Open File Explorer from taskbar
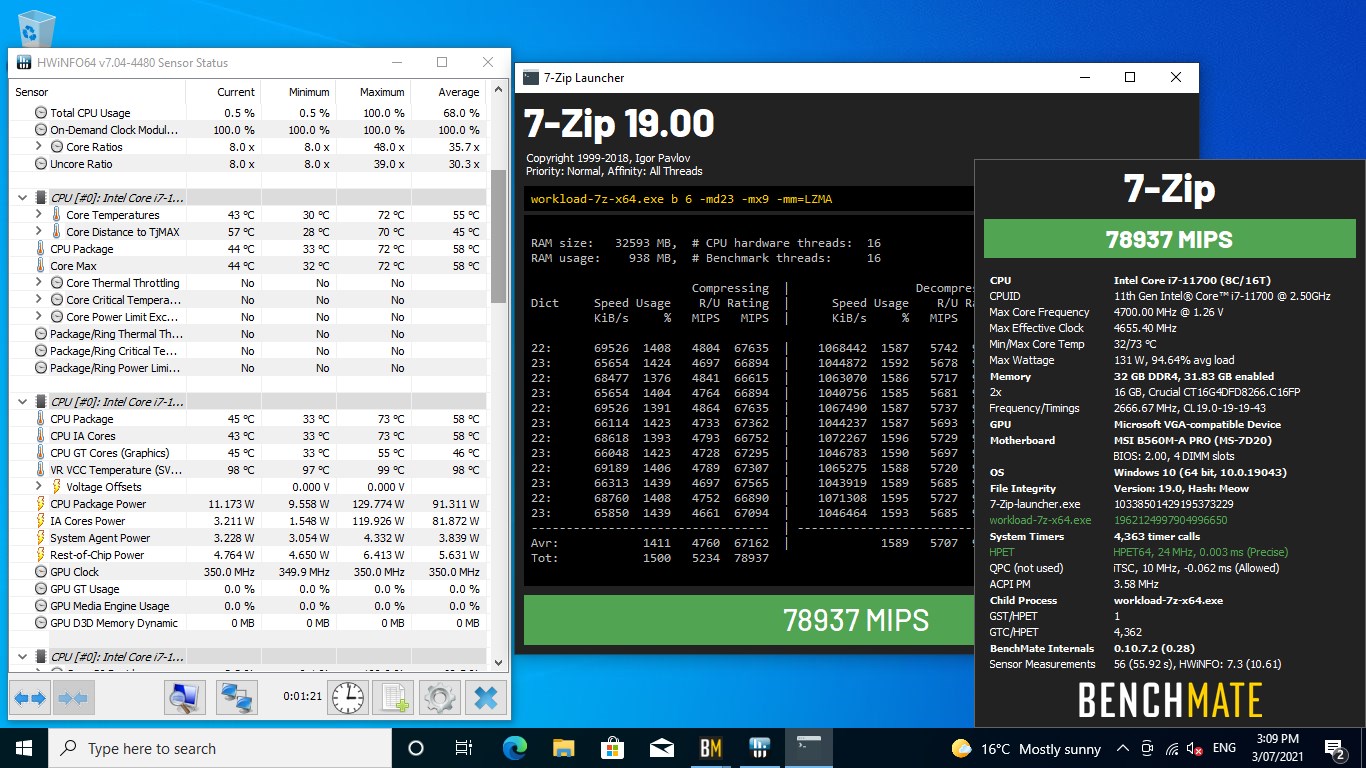1366x768 pixels. 563,748
